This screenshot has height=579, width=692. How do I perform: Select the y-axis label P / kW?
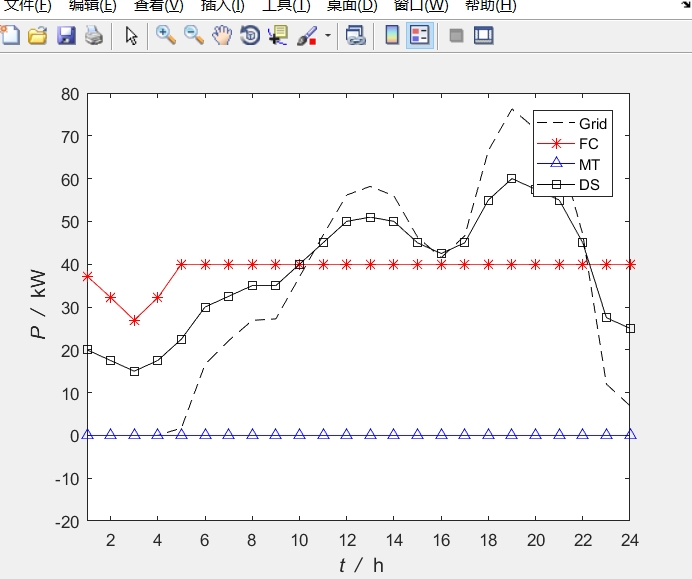pyautogui.click(x=38, y=304)
